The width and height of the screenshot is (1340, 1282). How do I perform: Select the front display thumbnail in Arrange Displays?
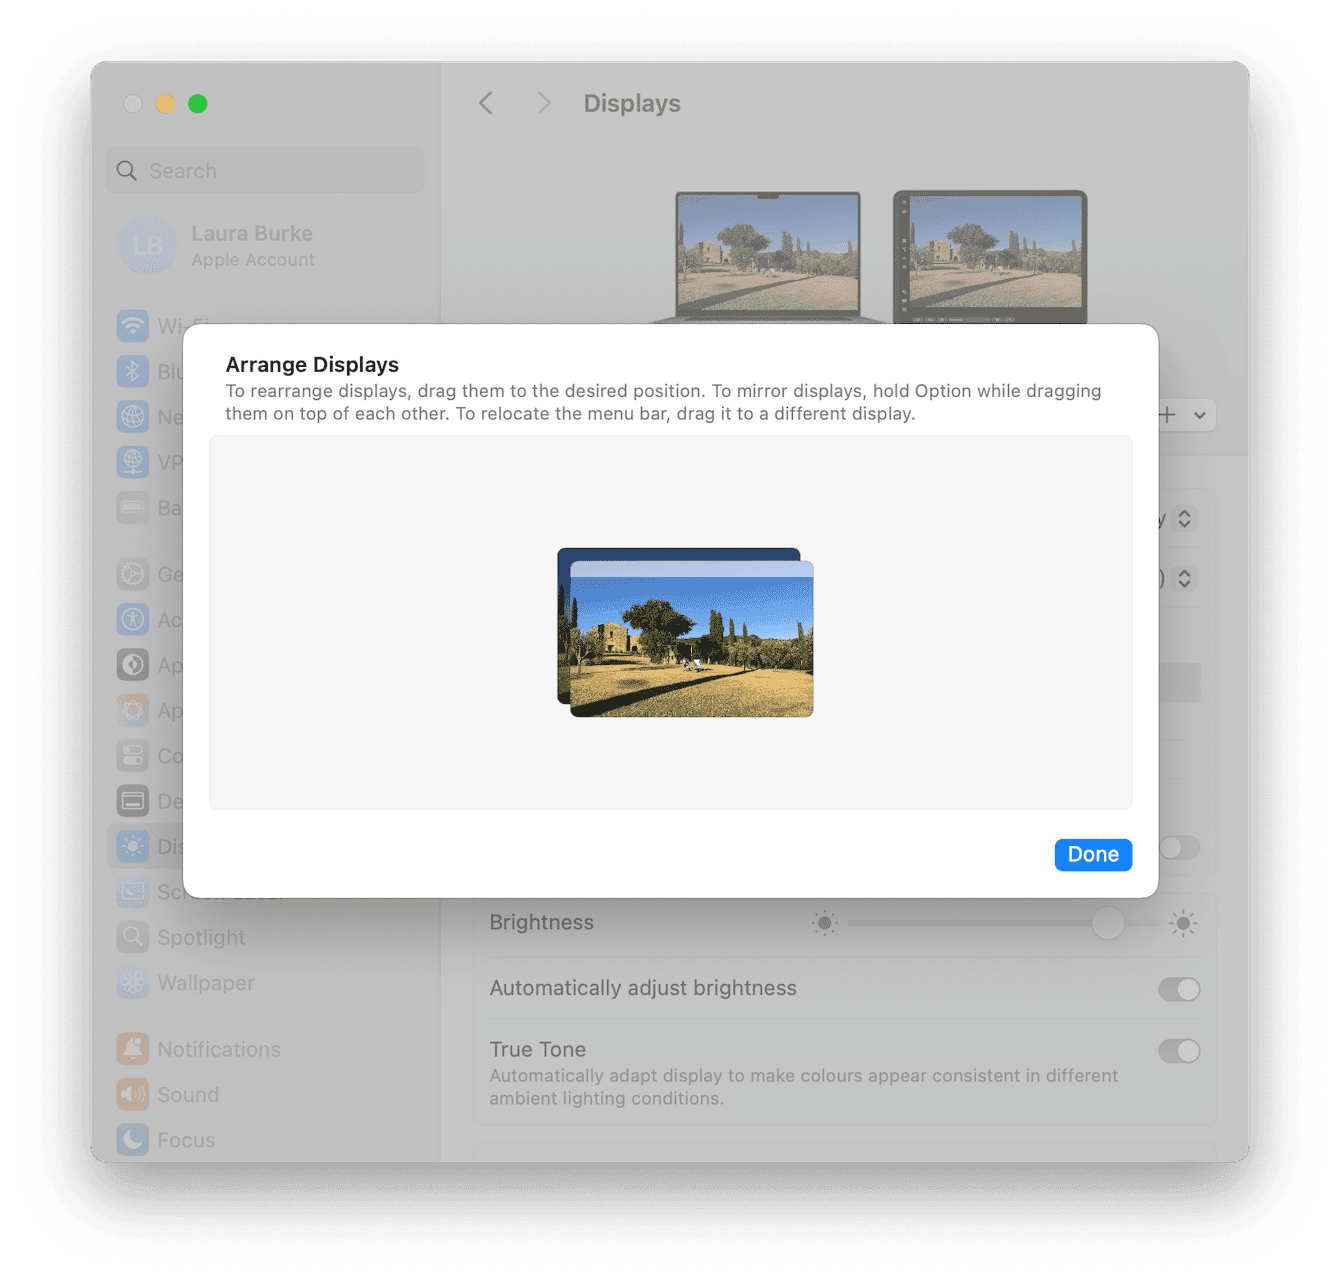point(692,640)
